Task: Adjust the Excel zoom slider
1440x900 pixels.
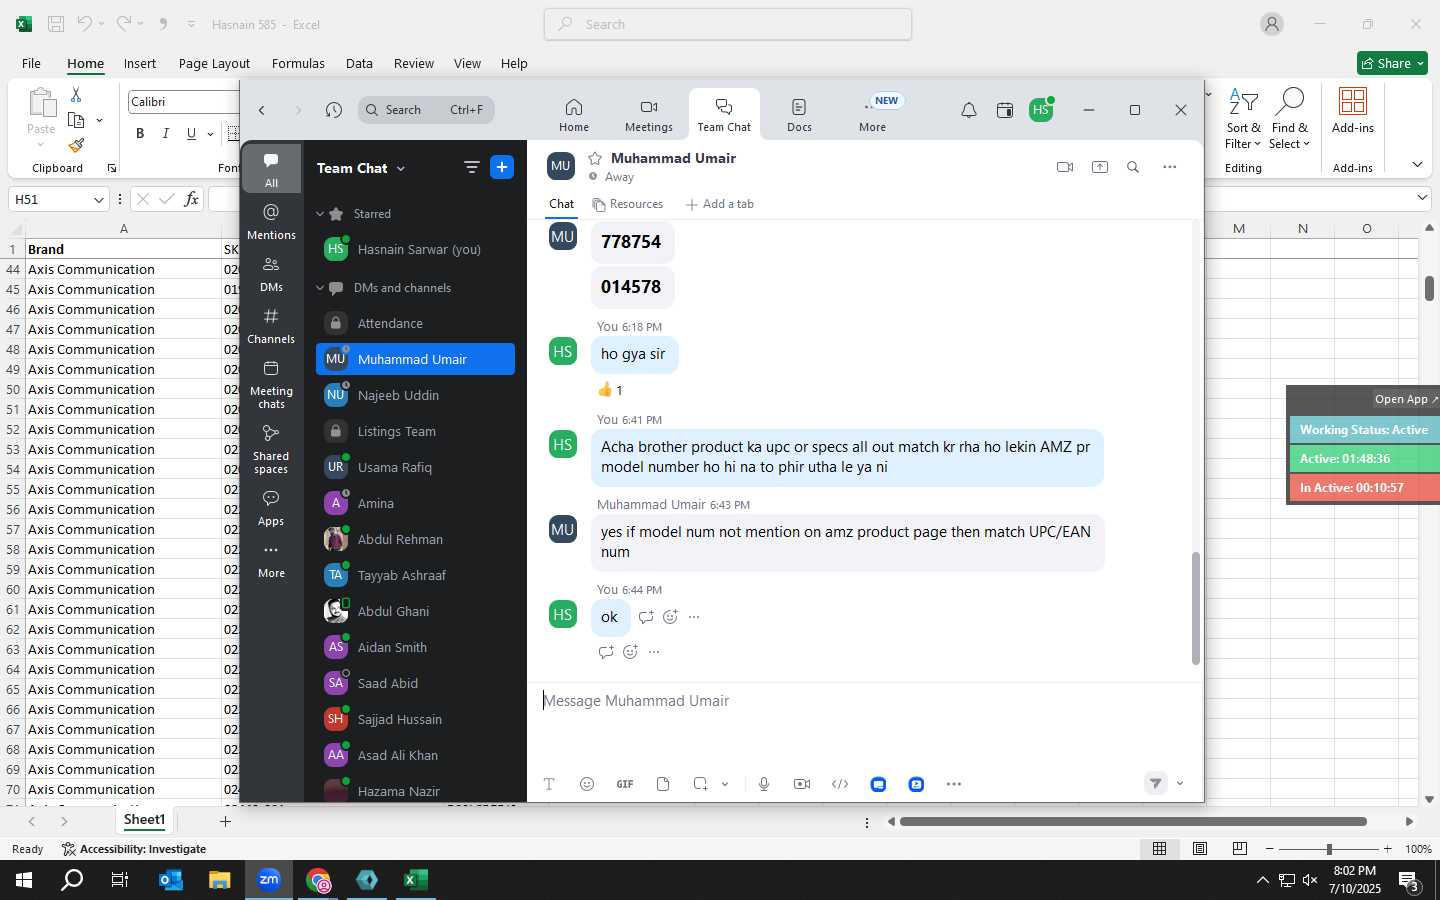Action: 1329,849
